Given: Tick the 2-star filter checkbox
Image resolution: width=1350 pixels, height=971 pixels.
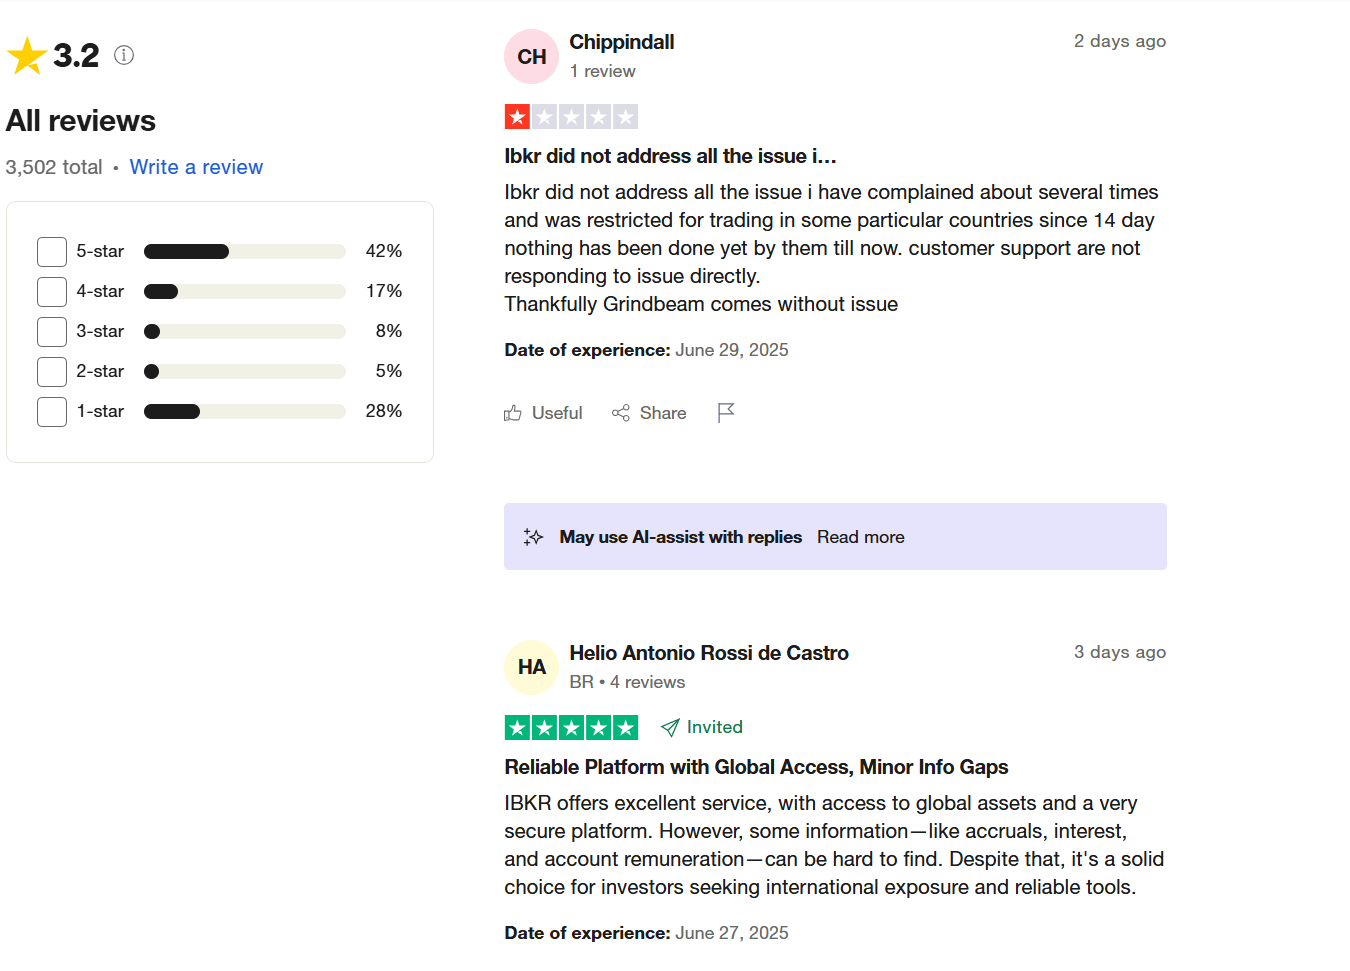Looking at the screenshot, I should pos(52,372).
